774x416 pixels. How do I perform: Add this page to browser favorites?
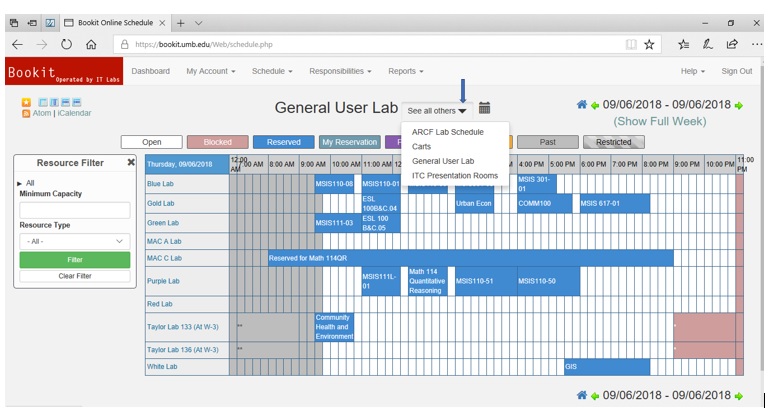(649, 44)
